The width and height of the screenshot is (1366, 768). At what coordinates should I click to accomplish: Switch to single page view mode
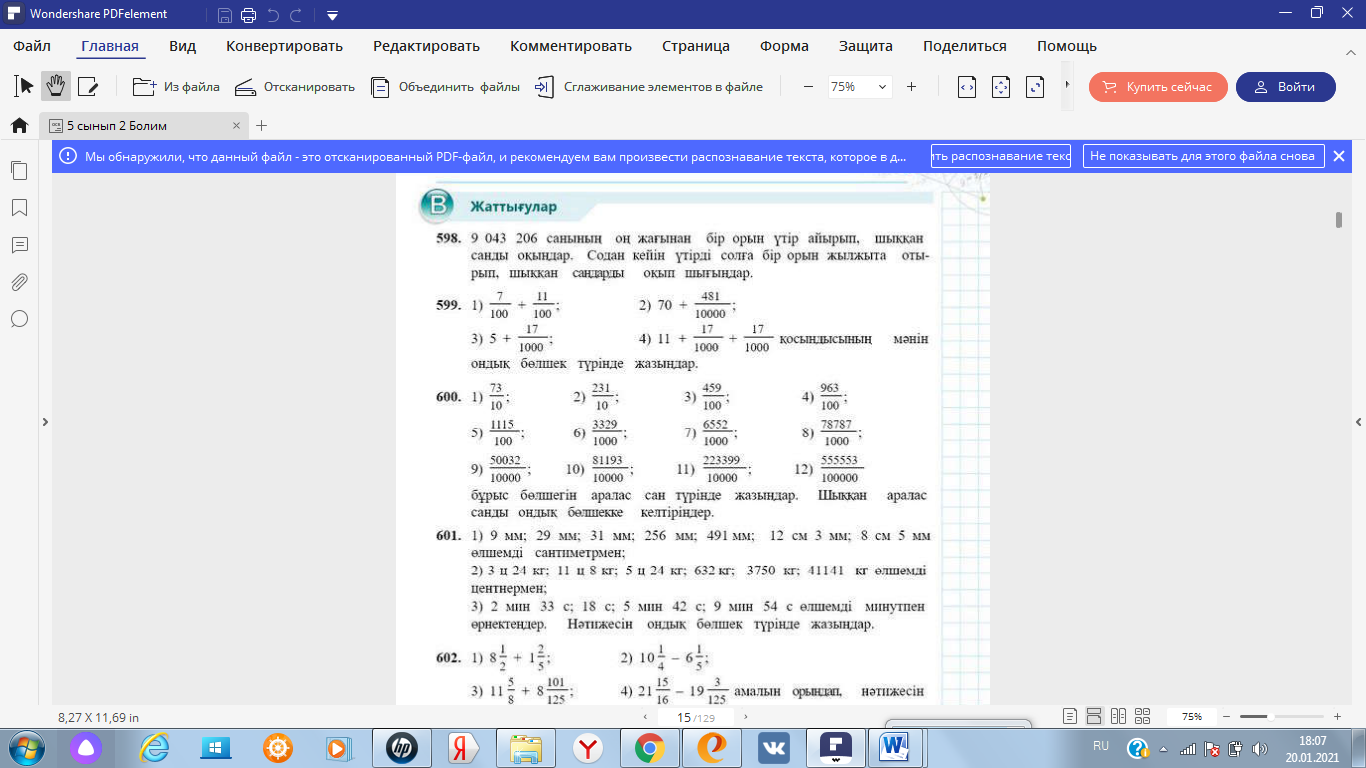[x=1070, y=716]
